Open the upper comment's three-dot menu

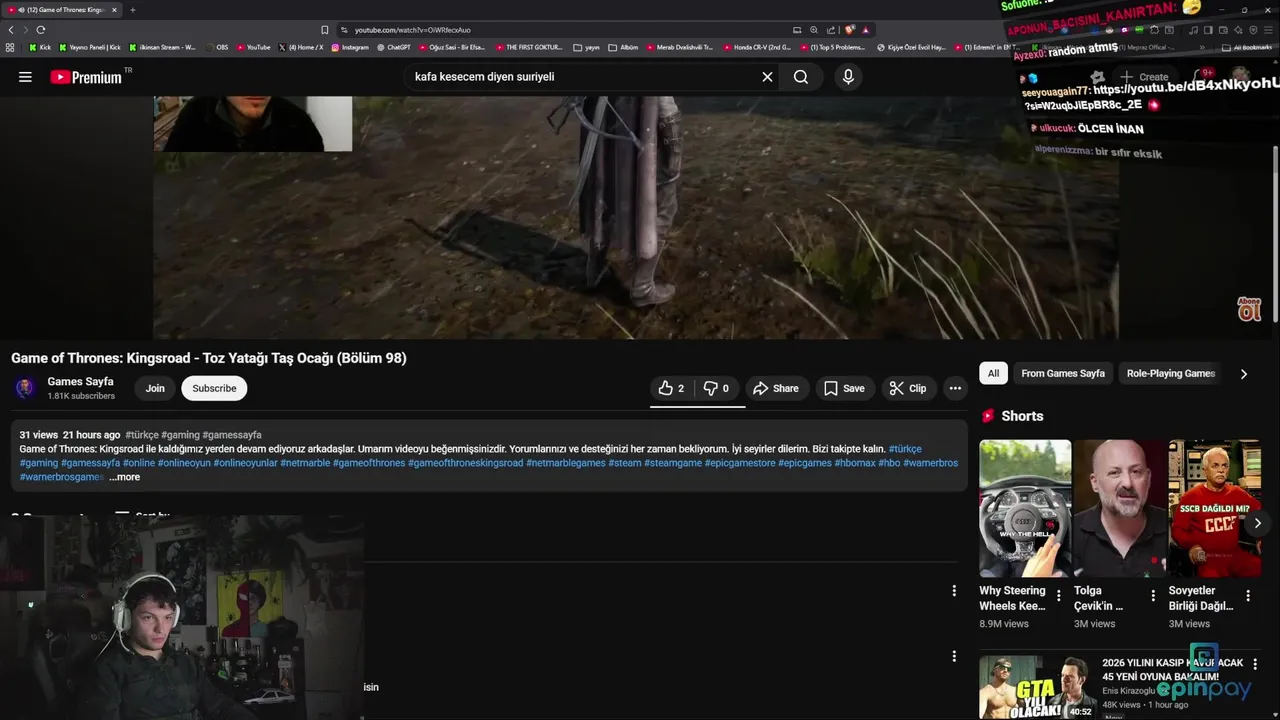click(954, 591)
